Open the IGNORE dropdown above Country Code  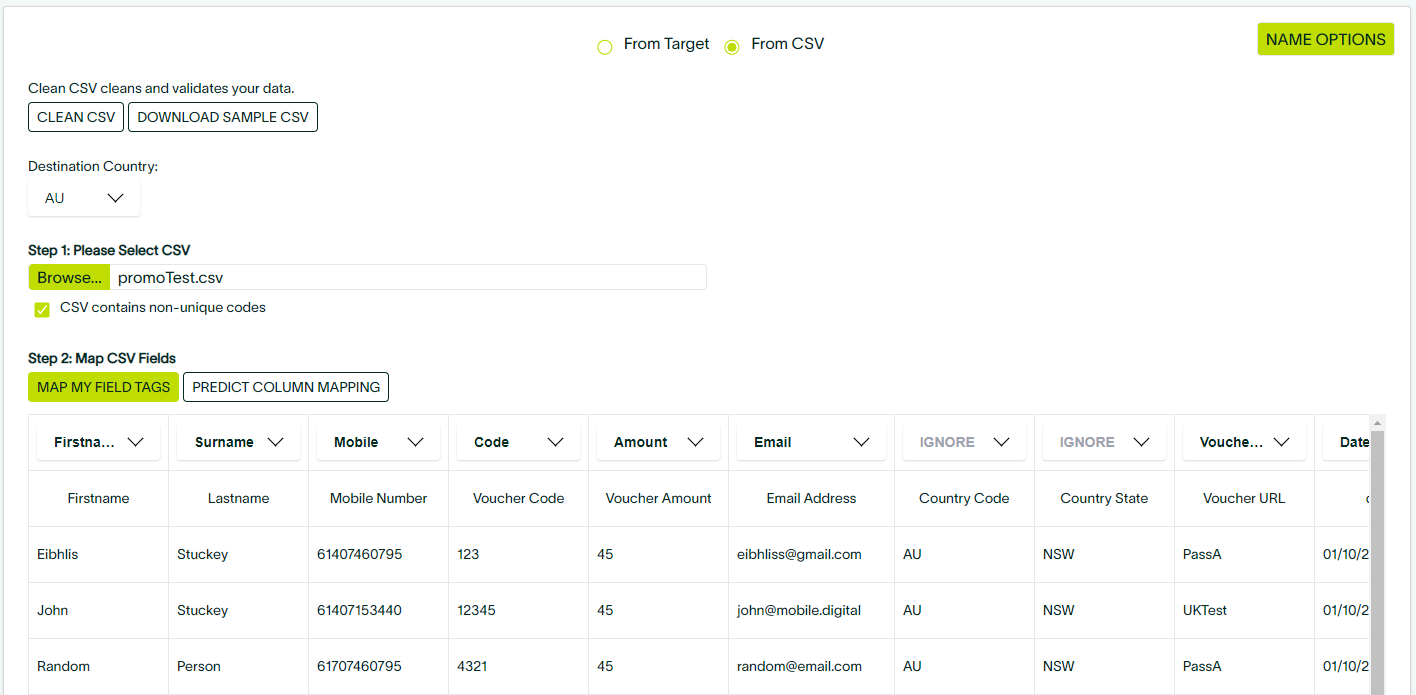(964, 442)
